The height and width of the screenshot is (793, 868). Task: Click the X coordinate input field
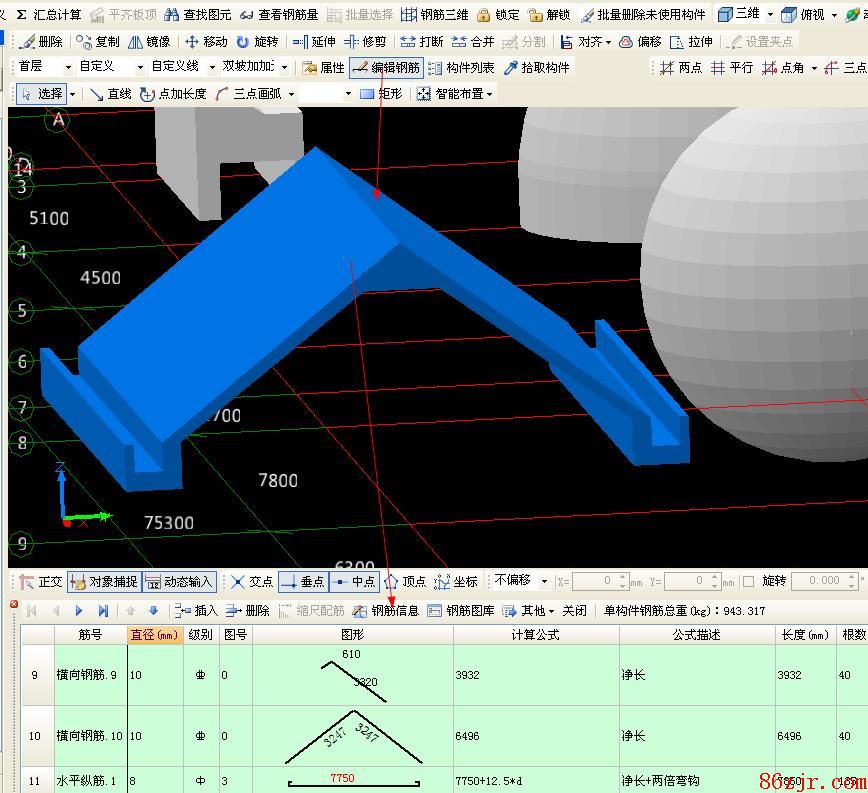point(600,581)
